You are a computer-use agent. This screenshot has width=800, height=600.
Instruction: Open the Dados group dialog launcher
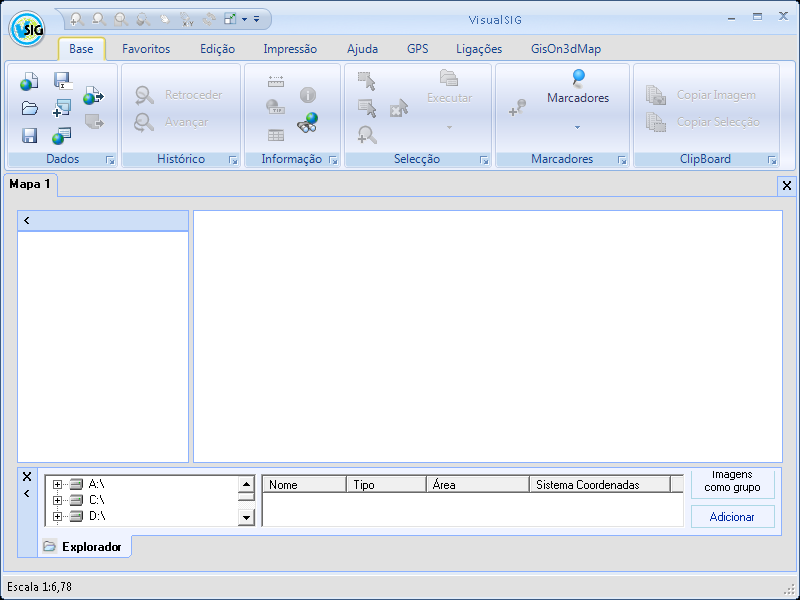110,160
